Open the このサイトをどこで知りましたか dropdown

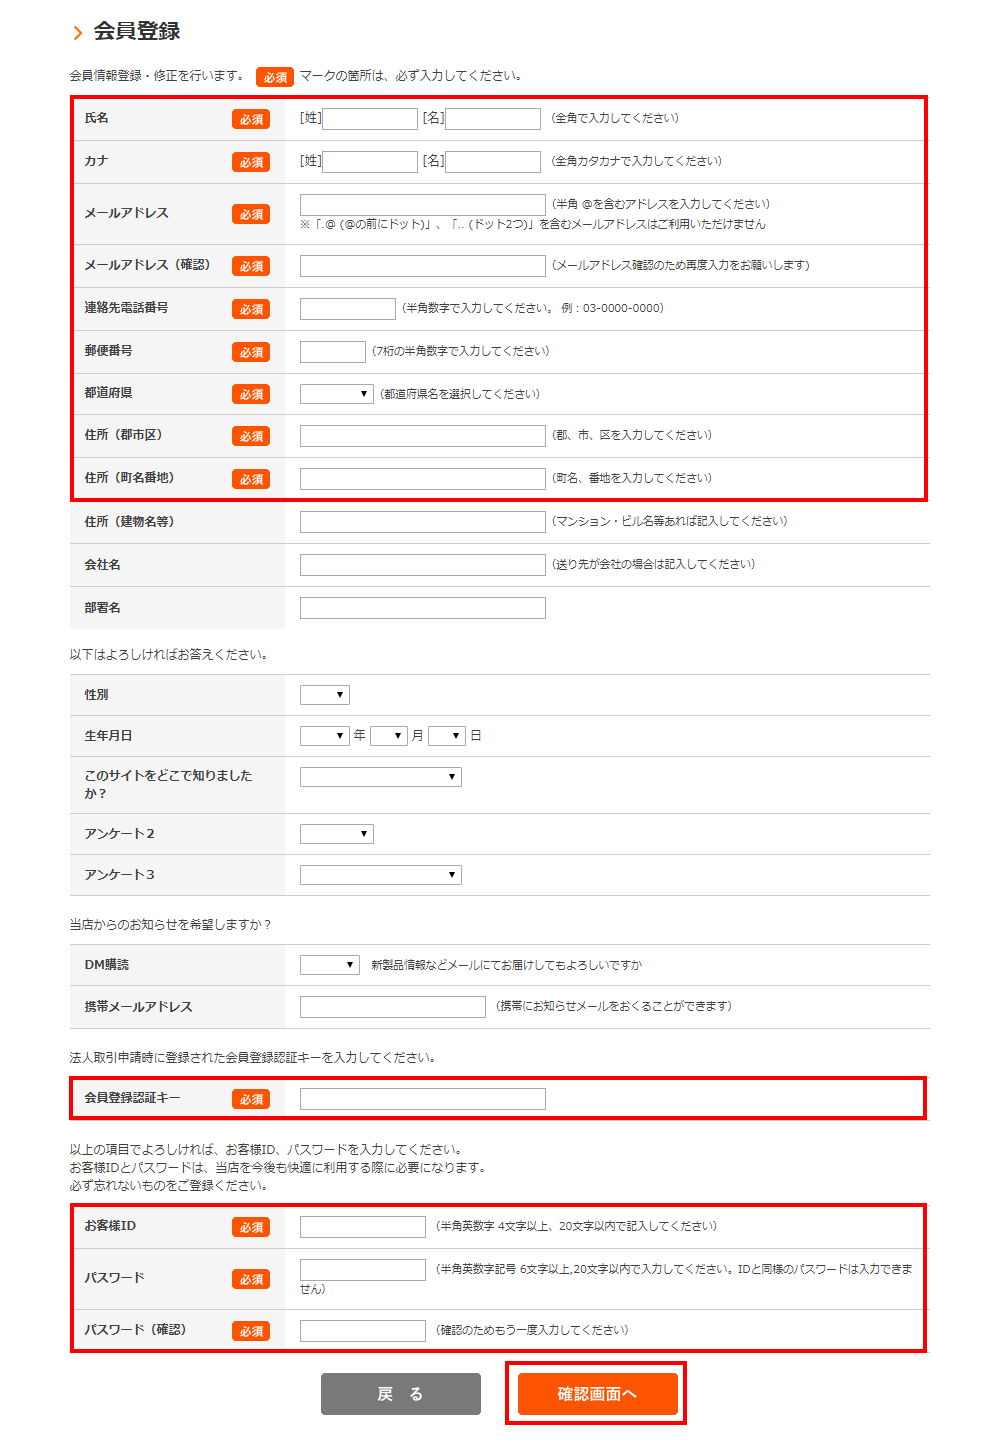point(380,777)
